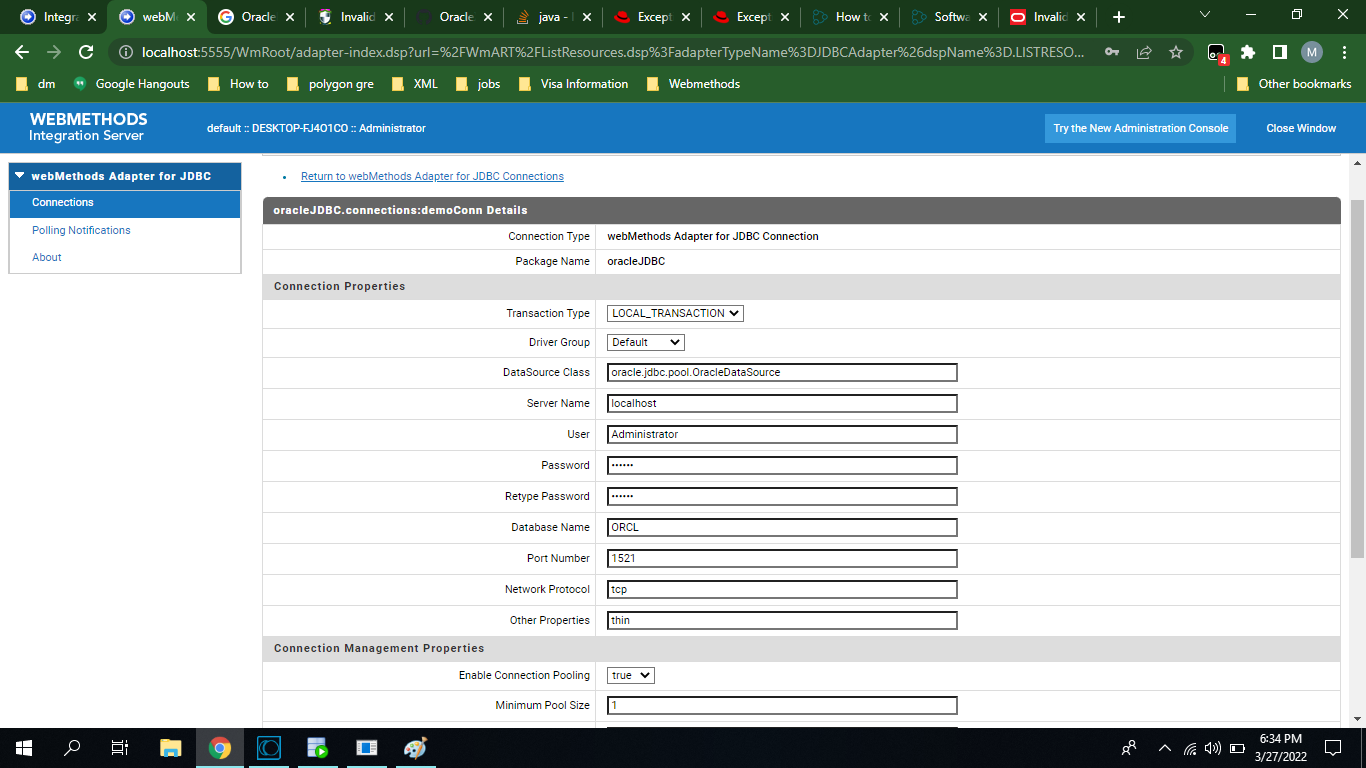Screen dimensions: 1366x768
Task: Open a new browser tab
Action: pyautogui.click(x=1119, y=17)
